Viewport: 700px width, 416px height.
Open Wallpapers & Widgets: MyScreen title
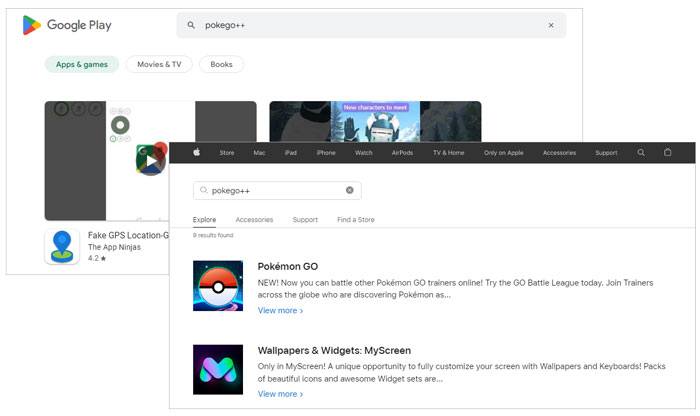[x=334, y=350]
